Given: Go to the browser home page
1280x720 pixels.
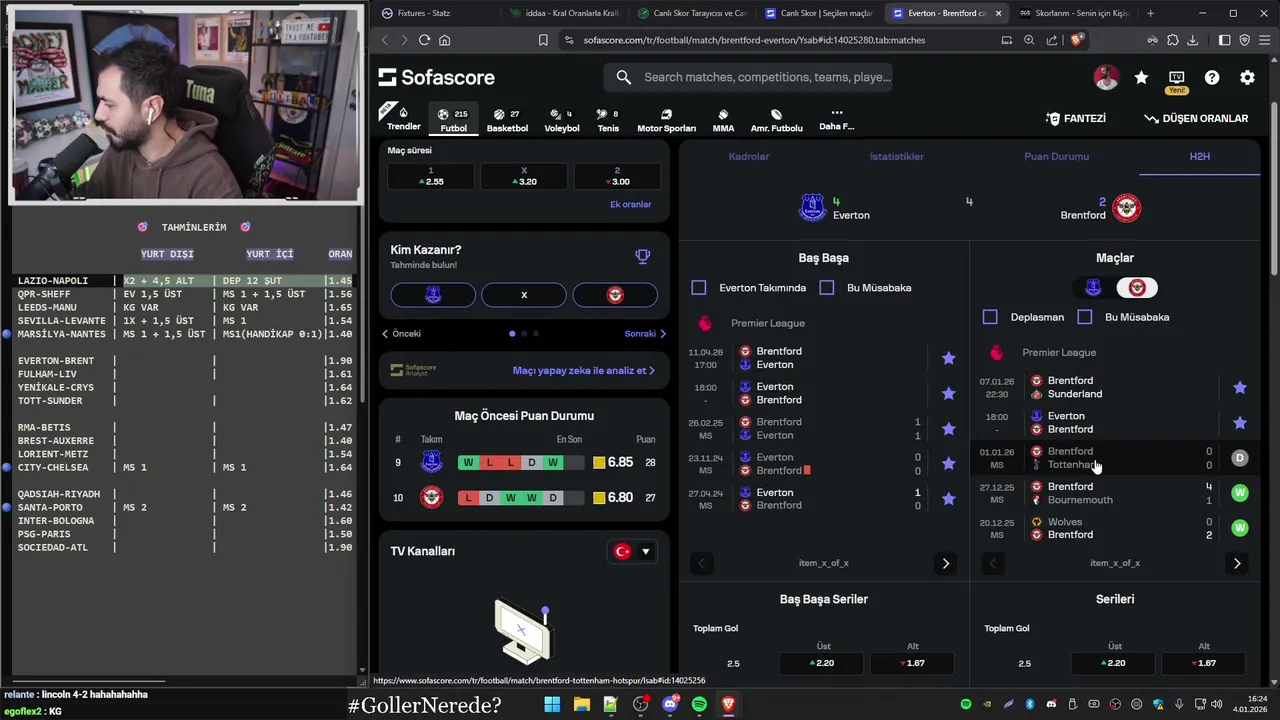Looking at the screenshot, I should point(445,40).
